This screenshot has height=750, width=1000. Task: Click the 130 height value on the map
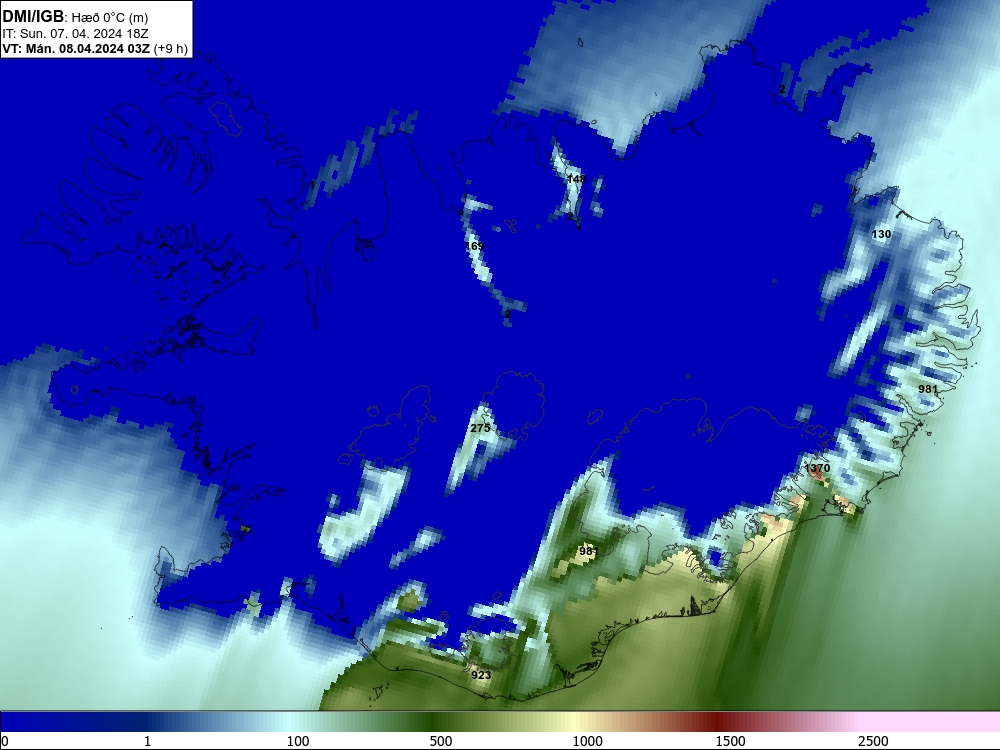pyautogui.click(x=881, y=234)
